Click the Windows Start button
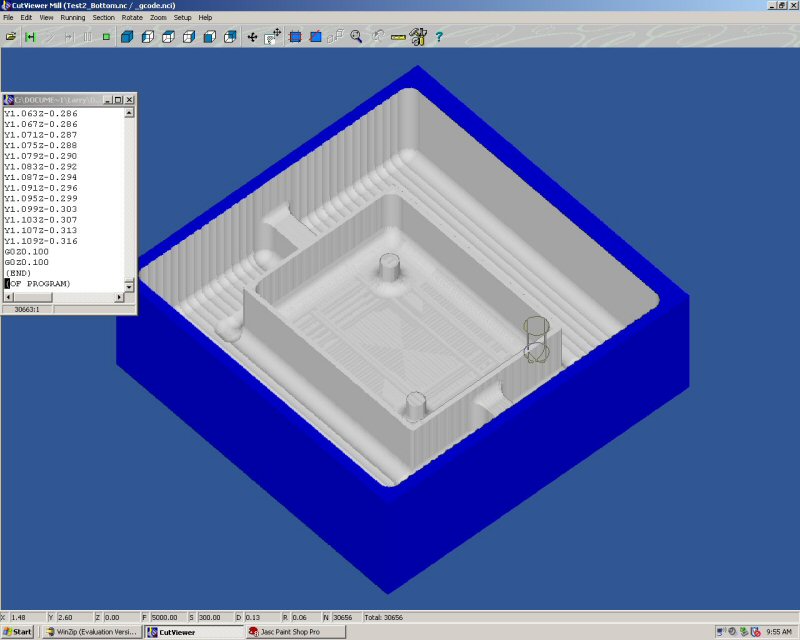The width and height of the screenshot is (800, 640). pos(17,632)
